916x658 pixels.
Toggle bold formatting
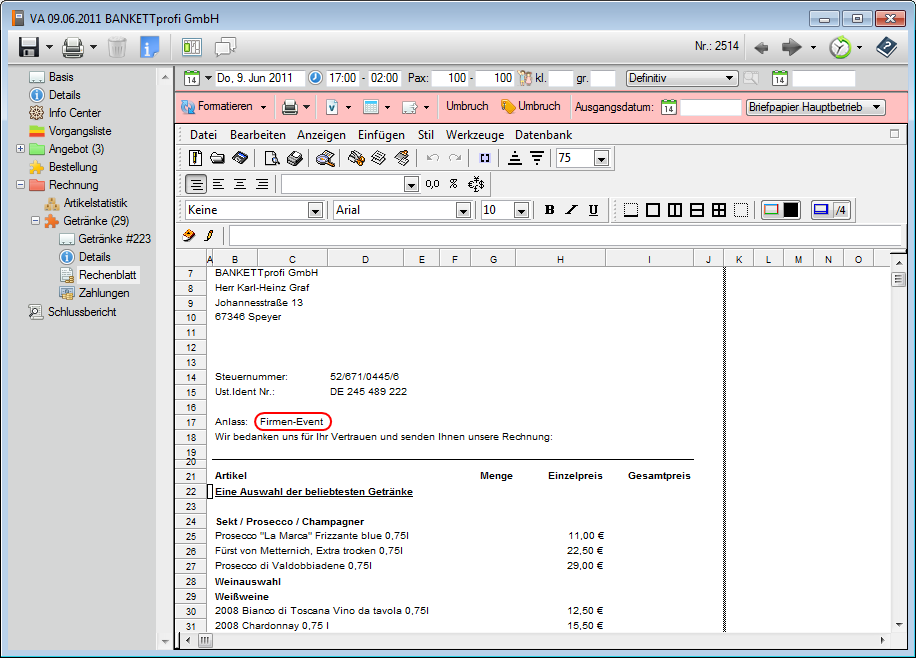pyautogui.click(x=549, y=210)
